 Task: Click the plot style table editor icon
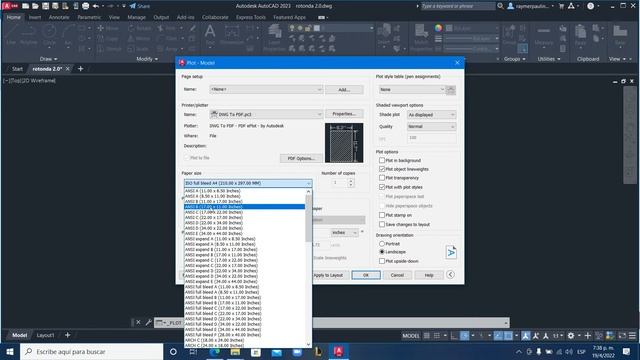[451, 90]
